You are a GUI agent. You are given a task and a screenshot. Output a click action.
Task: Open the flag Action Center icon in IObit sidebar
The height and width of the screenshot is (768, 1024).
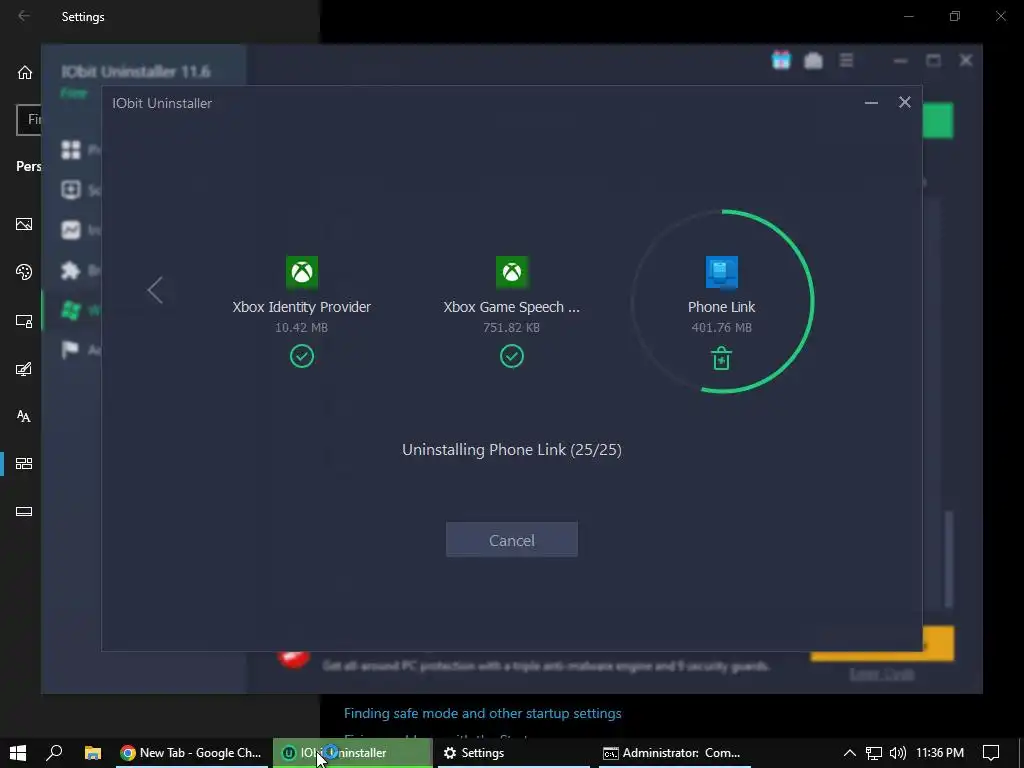click(70, 350)
